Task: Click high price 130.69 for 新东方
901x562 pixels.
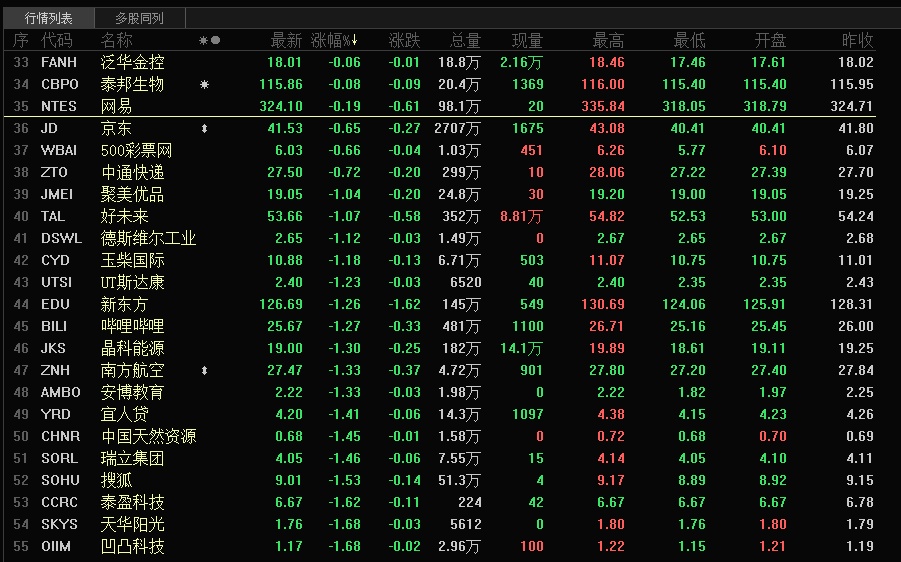Action: click(603, 305)
